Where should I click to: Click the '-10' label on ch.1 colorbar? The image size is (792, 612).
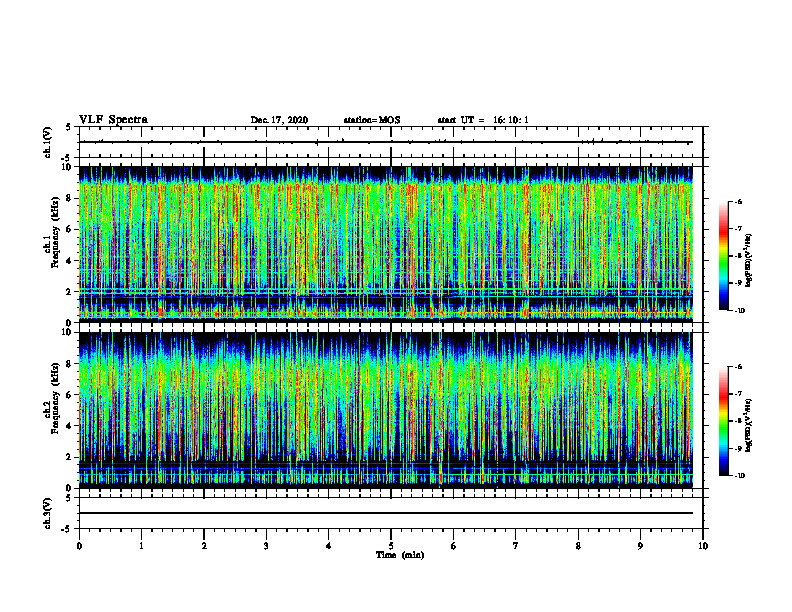pyautogui.click(x=740, y=311)
